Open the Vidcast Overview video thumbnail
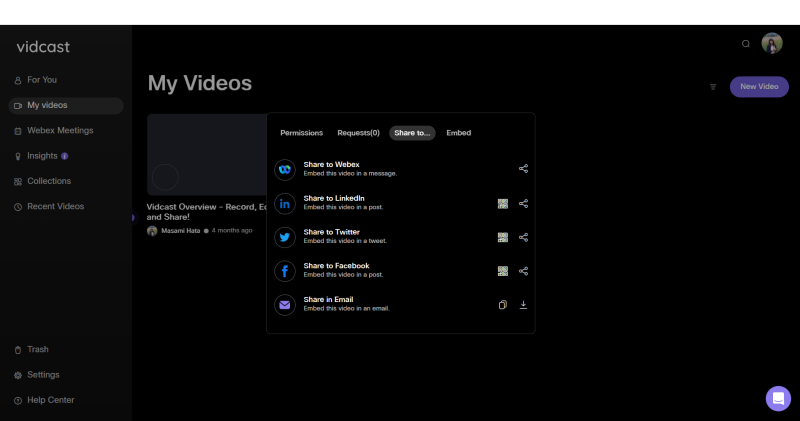The image size is (800, 421). coord(206,154)
